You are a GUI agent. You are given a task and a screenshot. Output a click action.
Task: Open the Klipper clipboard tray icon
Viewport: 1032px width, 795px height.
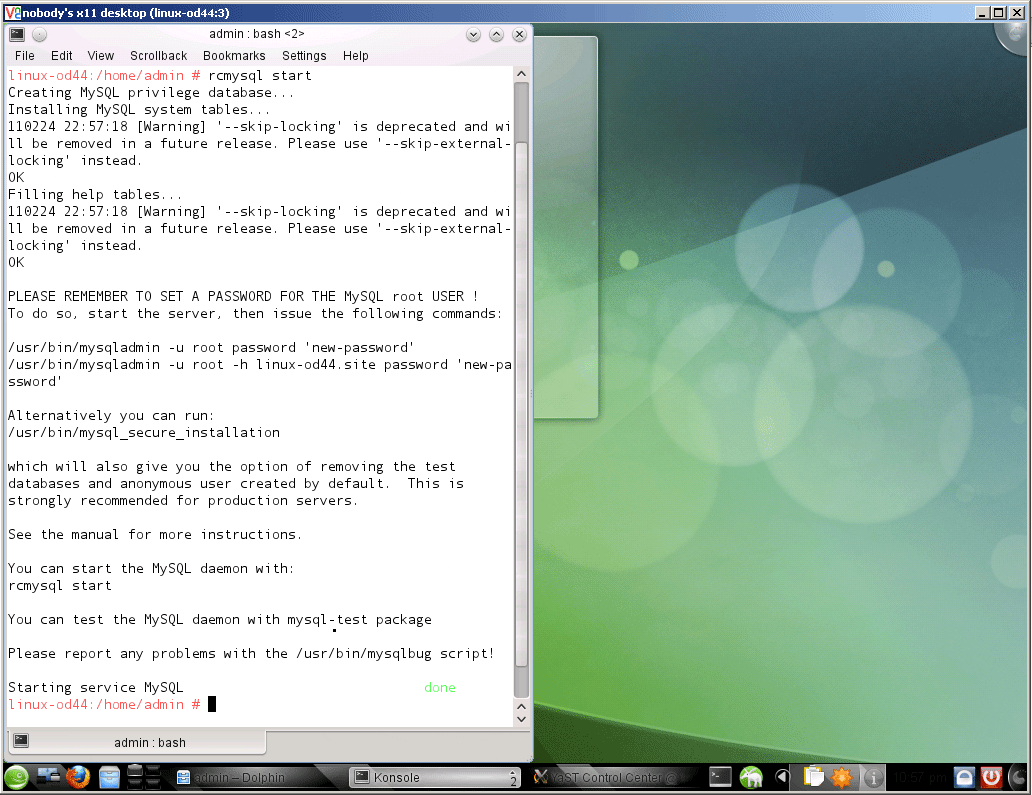[x=813, y=777]
